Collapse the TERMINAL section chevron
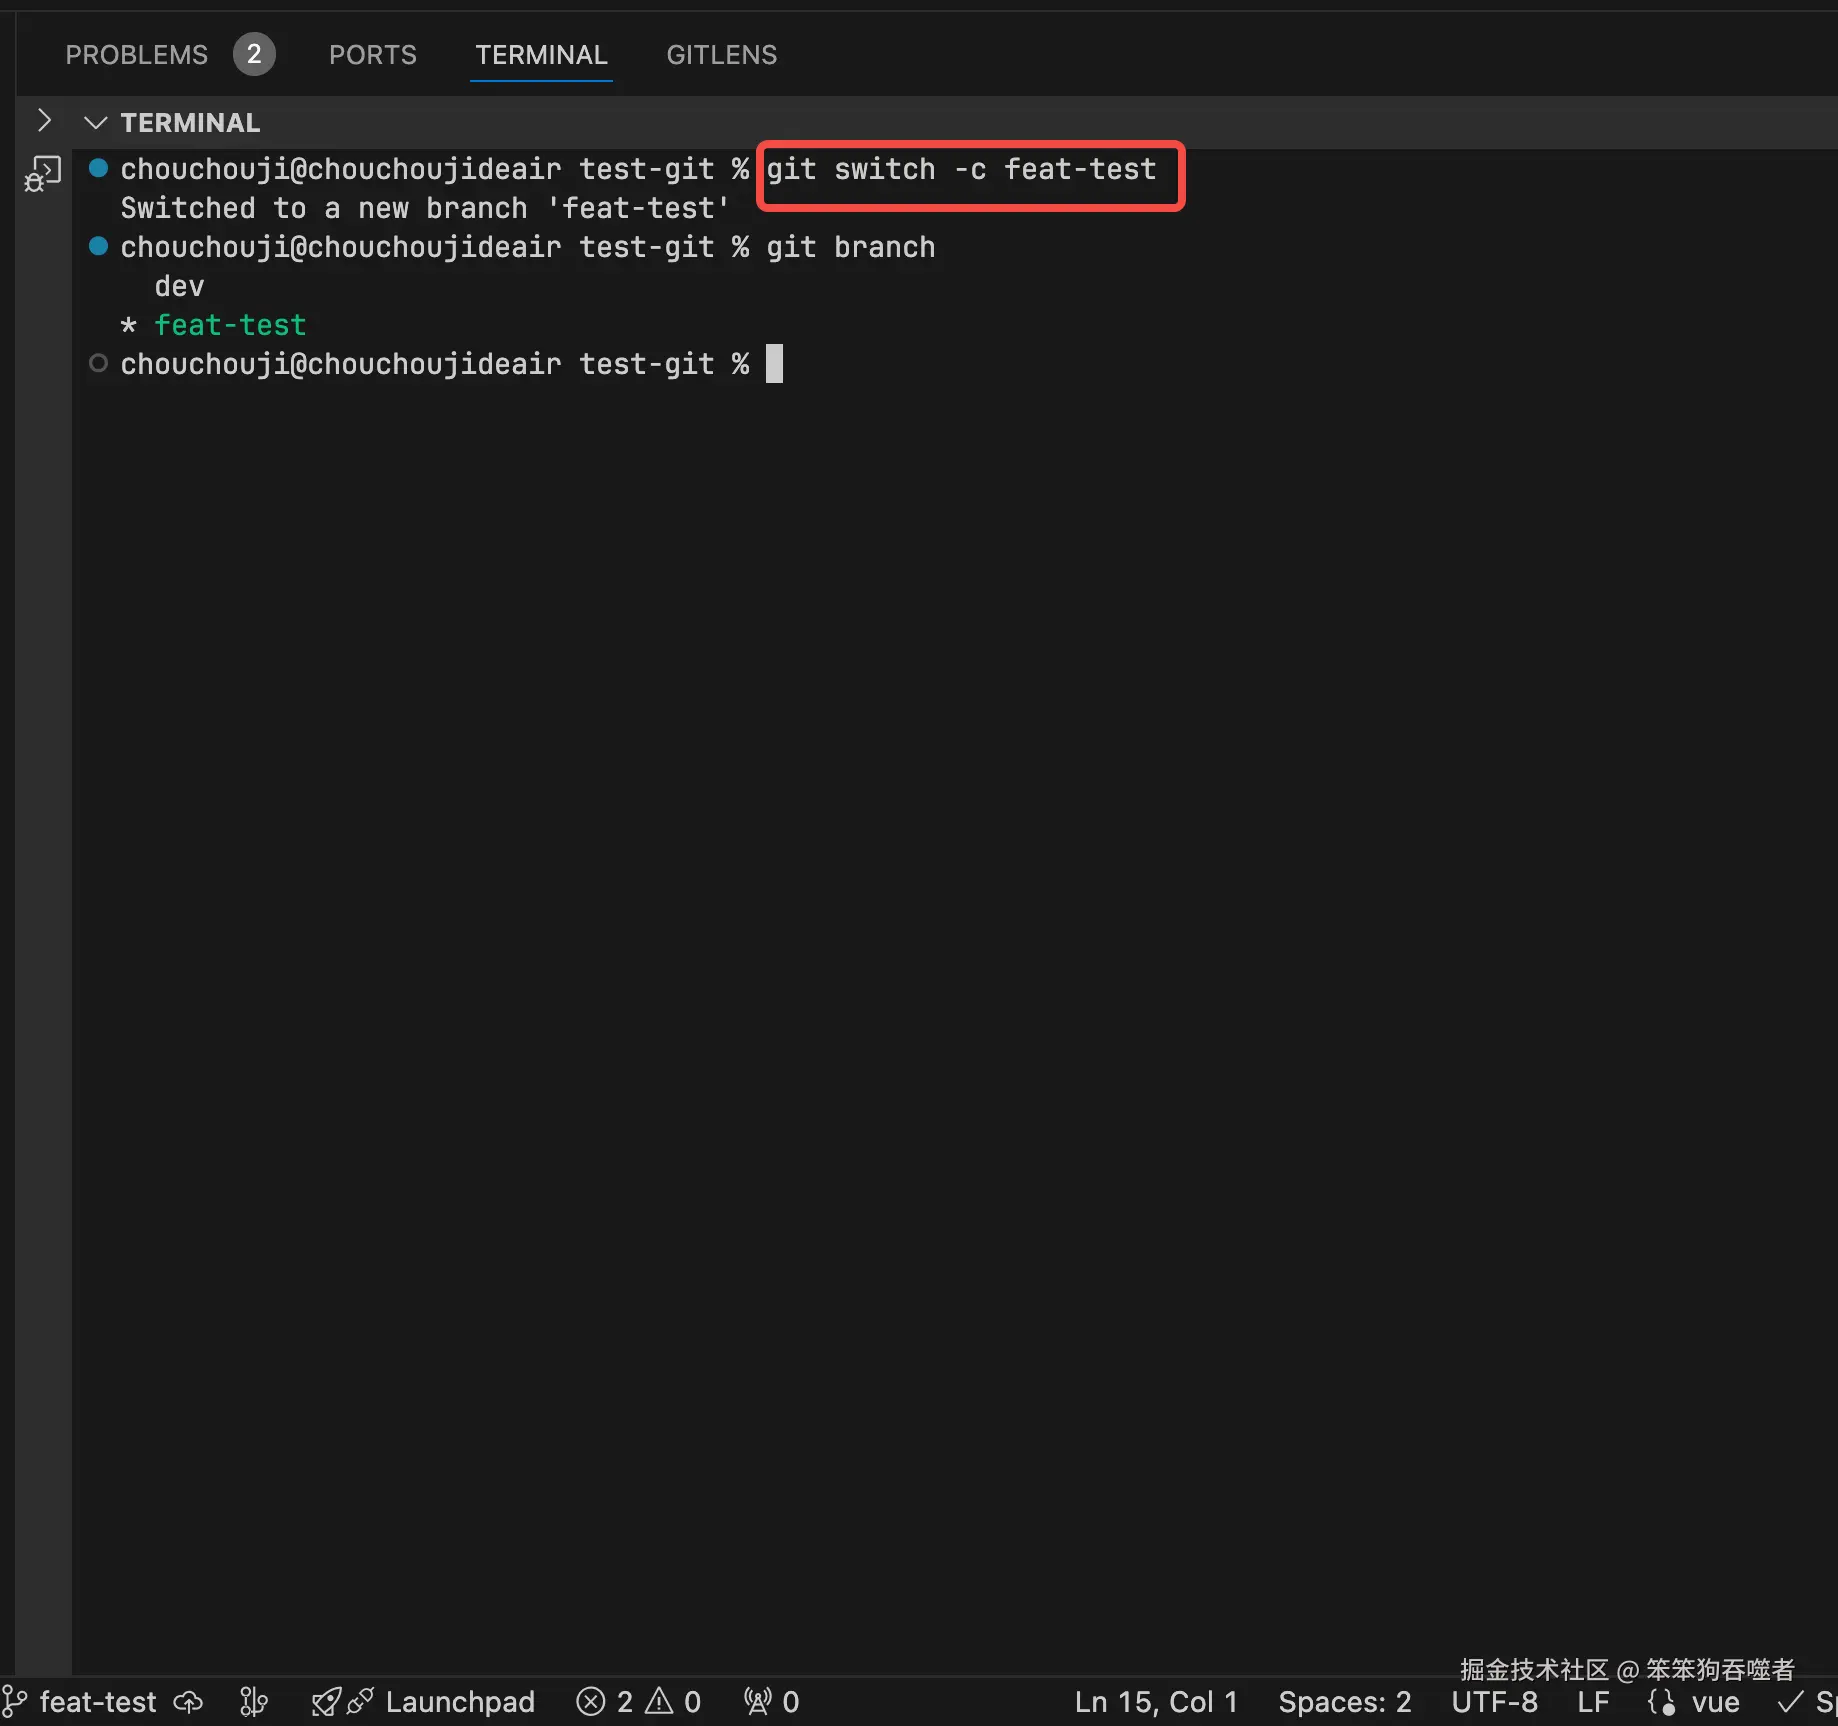Viewport: 1838px width, 1726px height. coord(96,123)
